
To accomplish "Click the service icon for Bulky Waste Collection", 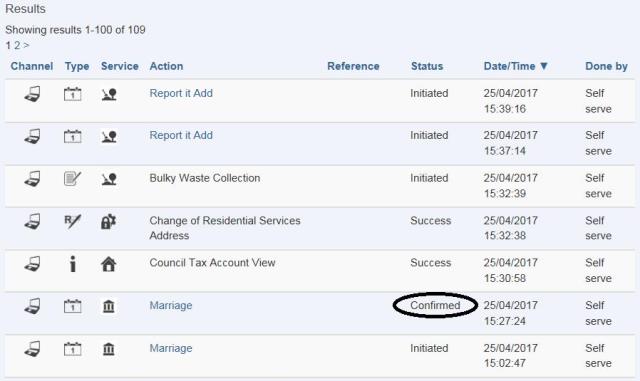I will tap(109, 179).
